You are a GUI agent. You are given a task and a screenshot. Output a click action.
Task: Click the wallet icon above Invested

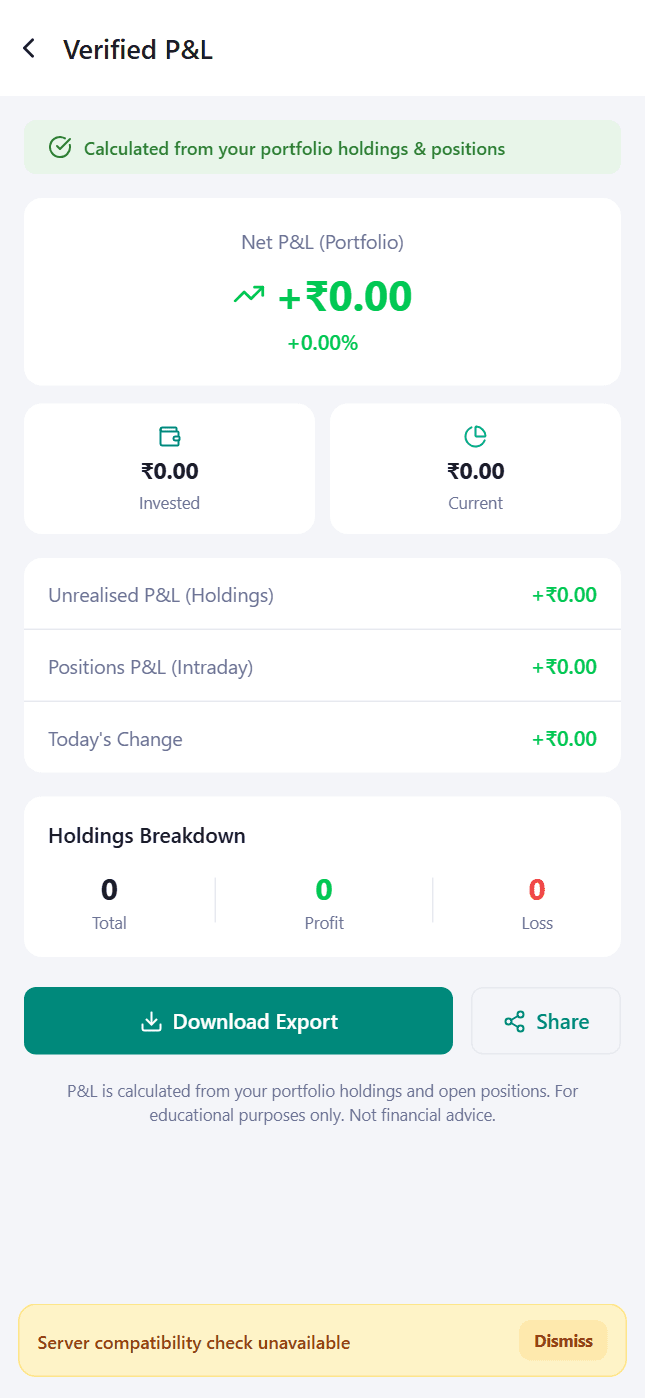(169, 436)
